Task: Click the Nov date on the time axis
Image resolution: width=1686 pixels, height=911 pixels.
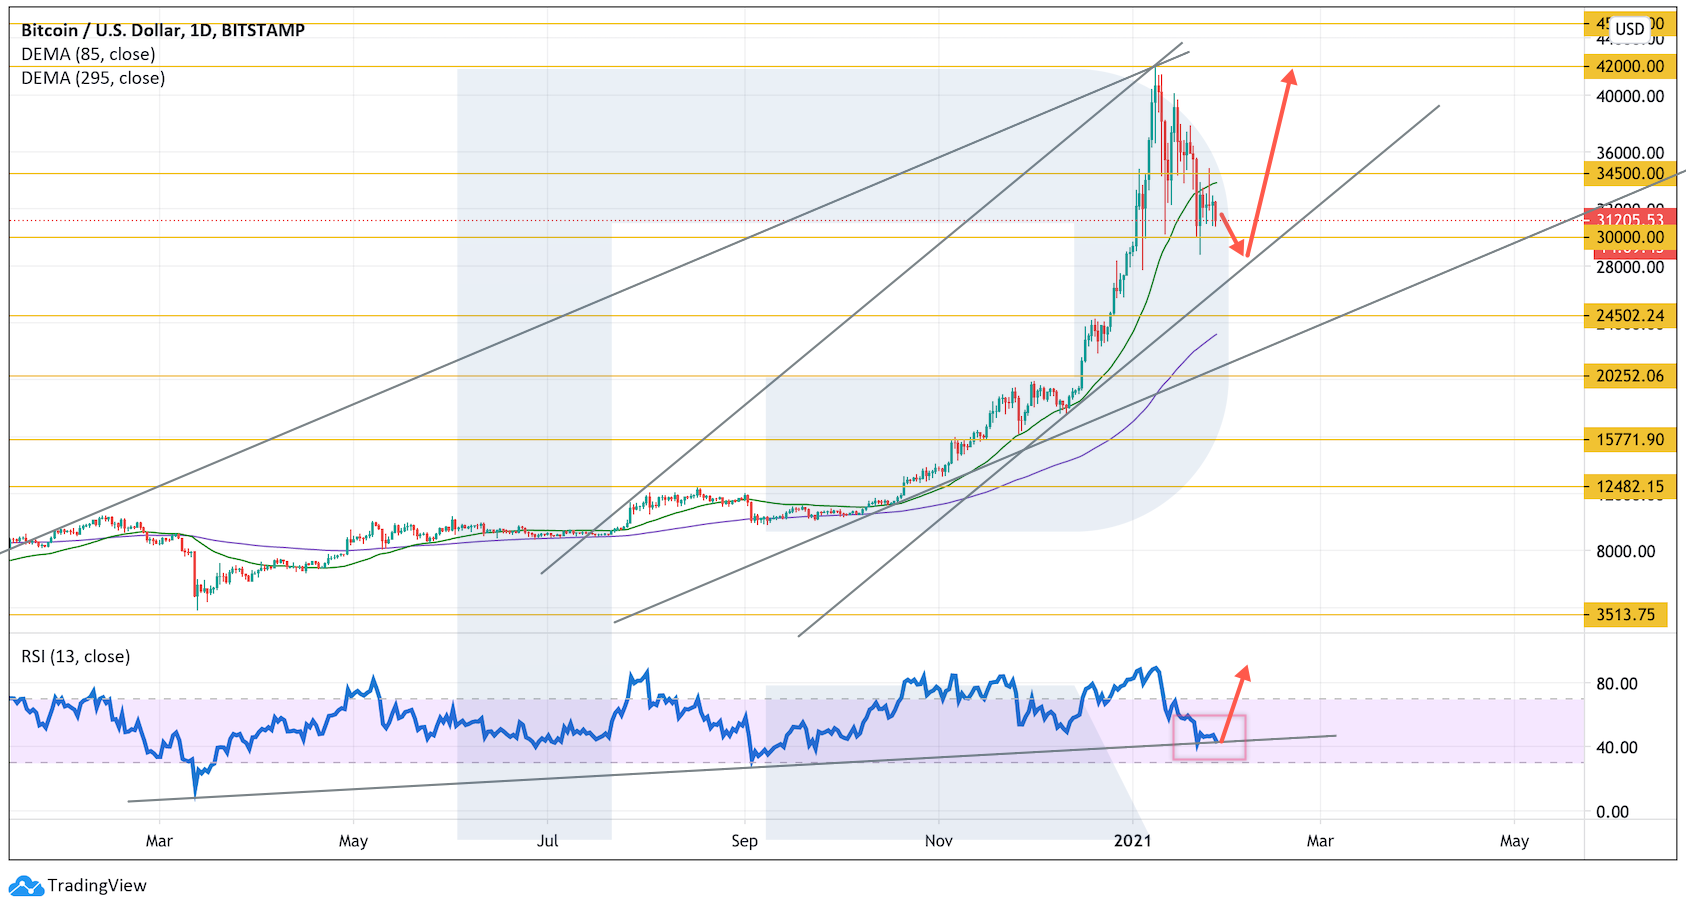Action: 938,841
